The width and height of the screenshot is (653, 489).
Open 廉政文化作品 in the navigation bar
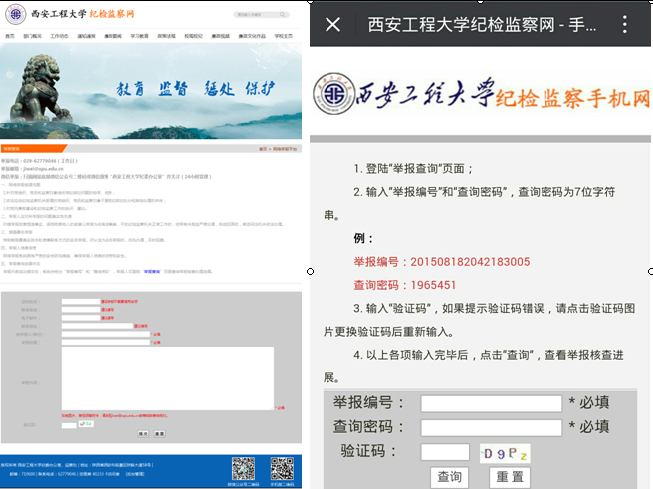[x=252, y=36]
